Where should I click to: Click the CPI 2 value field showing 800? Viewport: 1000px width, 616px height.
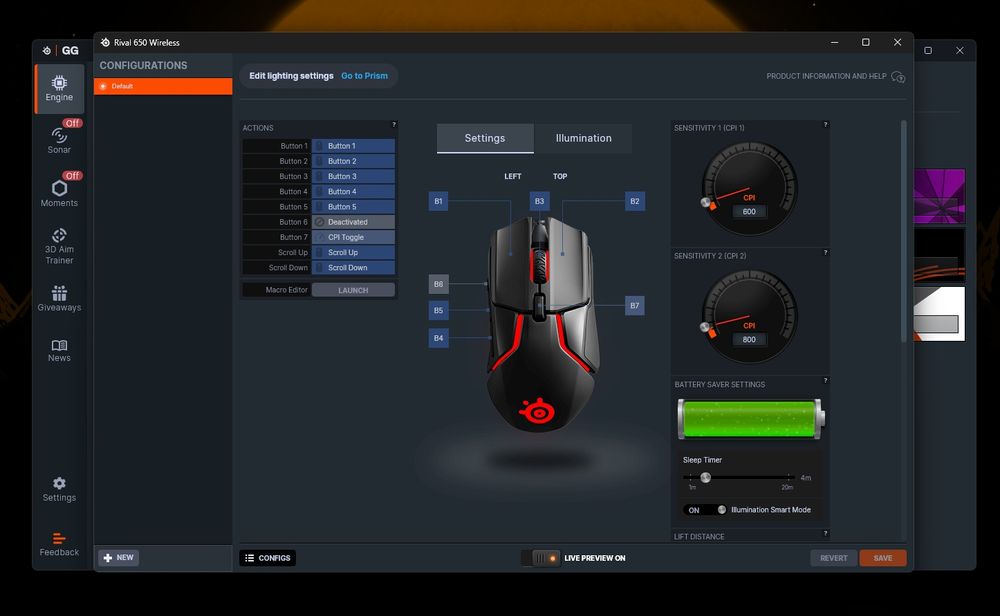coord(749,340)
